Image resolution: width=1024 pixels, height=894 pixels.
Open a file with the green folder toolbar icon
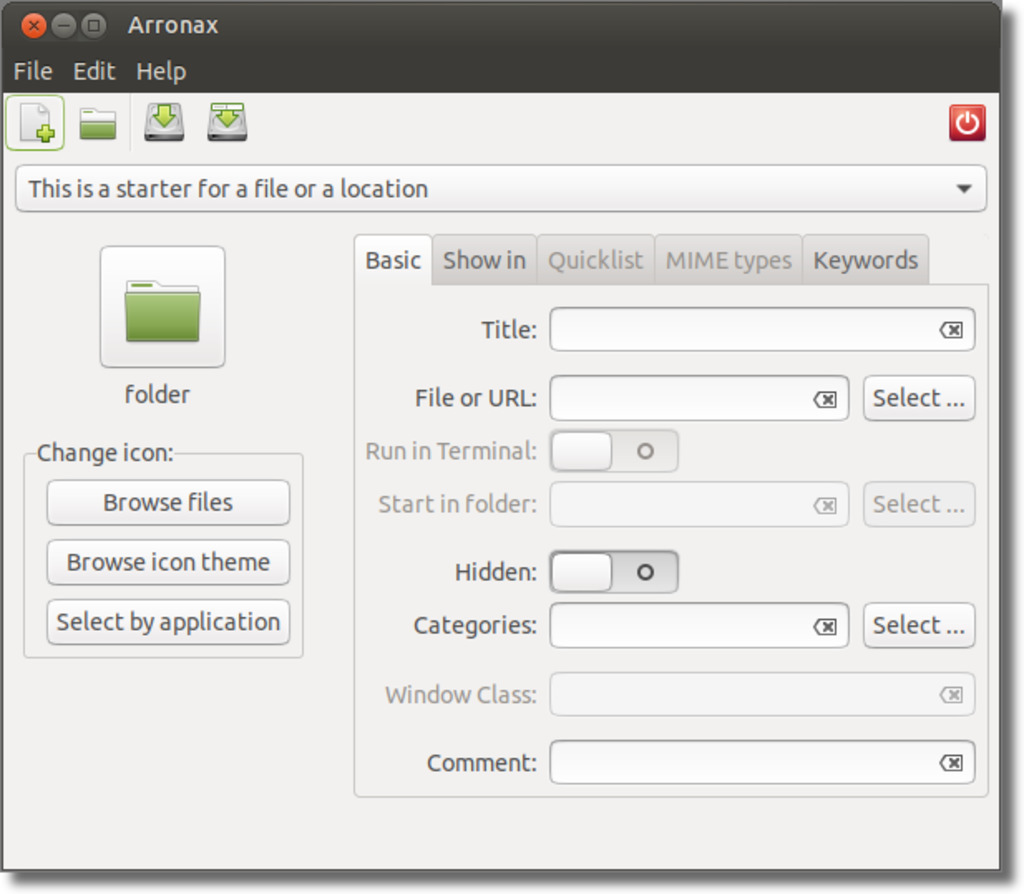point(98,124)
